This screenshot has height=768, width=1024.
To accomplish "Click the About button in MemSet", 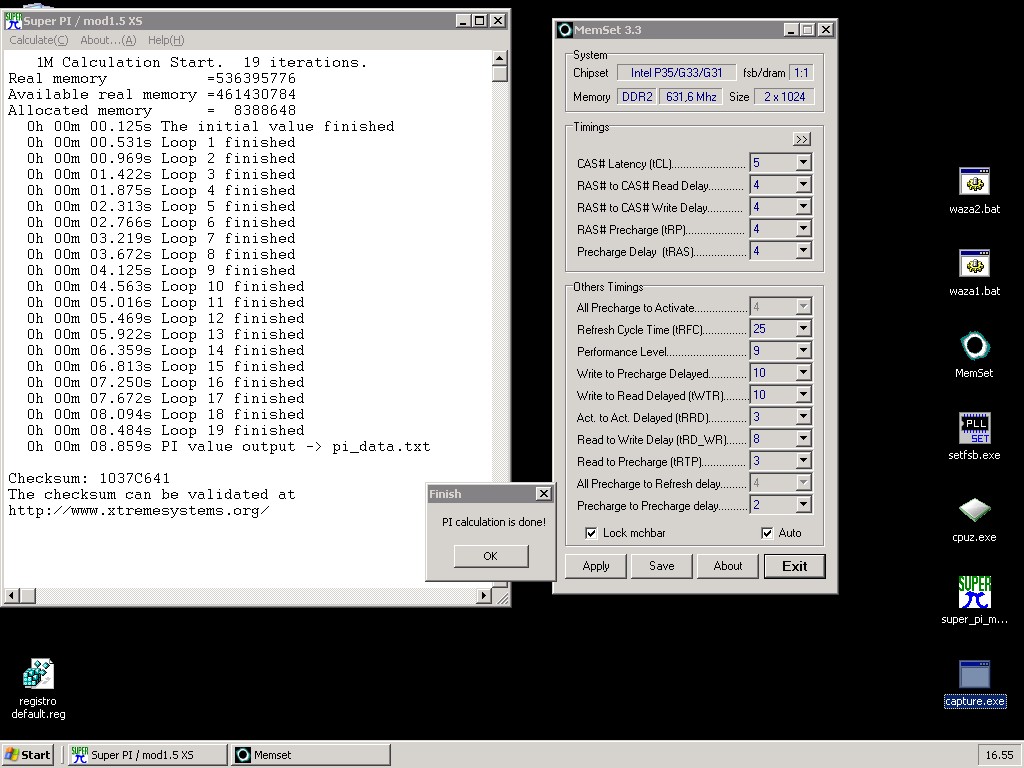I will click(x=728, y=566).
